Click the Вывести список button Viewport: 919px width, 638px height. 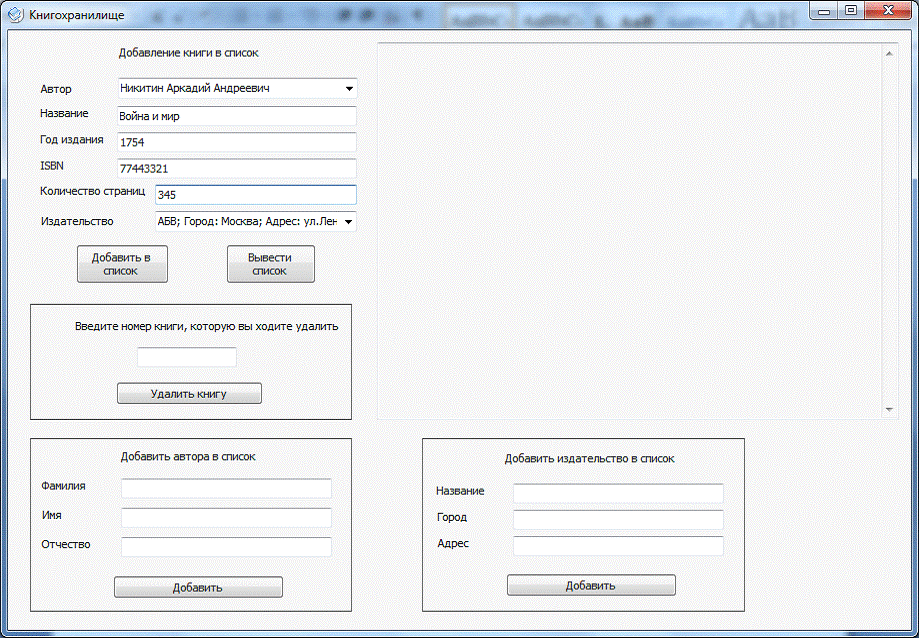(x=270, y=264)
